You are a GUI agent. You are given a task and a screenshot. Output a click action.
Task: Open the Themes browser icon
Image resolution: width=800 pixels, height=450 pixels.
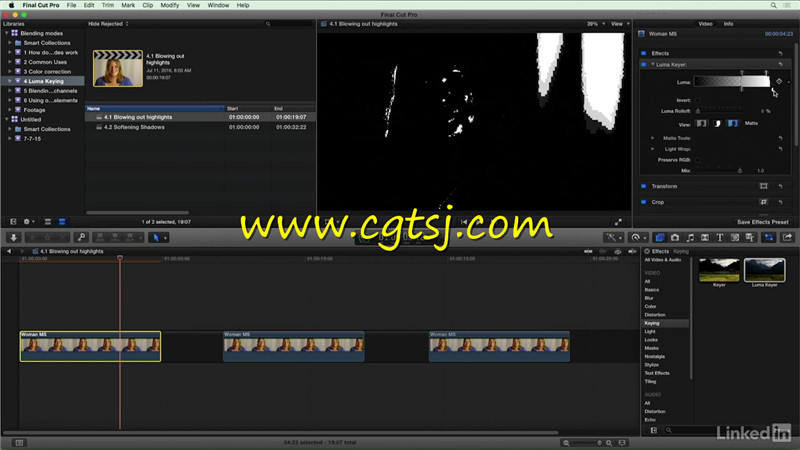point(750,238)
